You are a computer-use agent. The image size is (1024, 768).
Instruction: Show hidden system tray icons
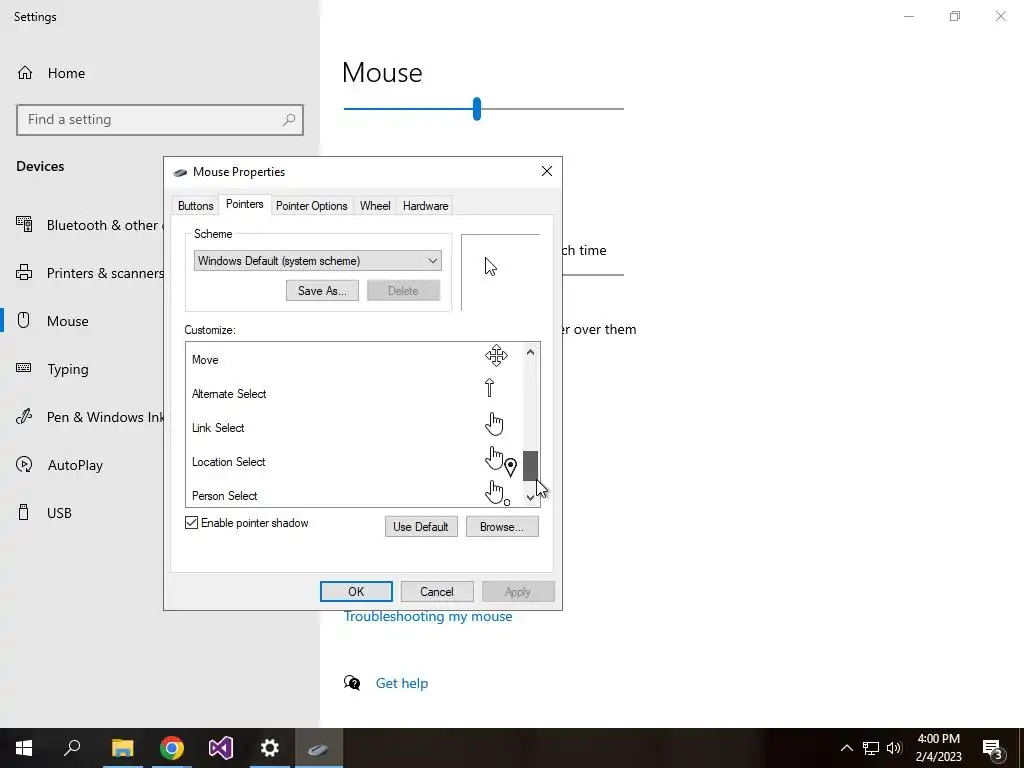(x=846, y=748)
